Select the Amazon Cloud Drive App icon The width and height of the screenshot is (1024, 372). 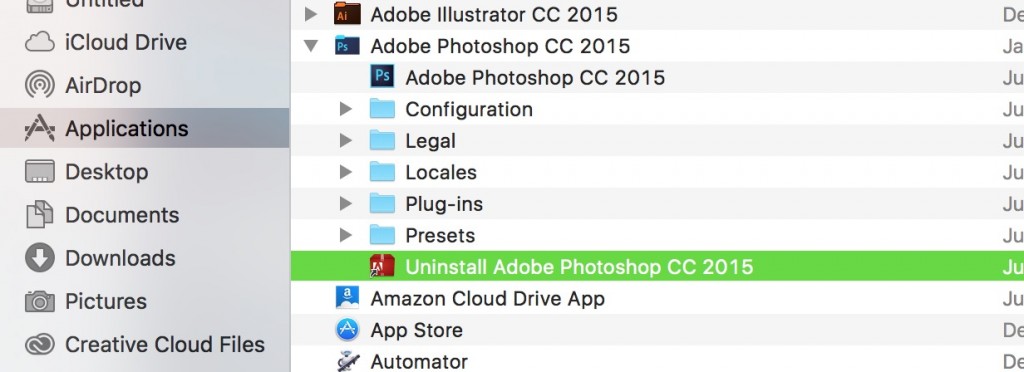pos(347,298)
